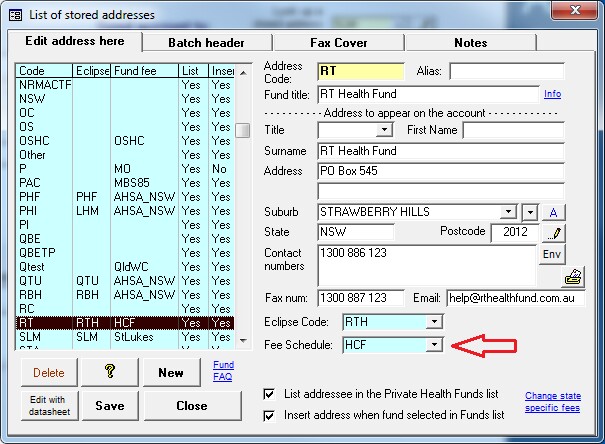This screenshot has width=605, height=444.
Task: Click the Eclipse column header
Action: [x=92, y=71]
